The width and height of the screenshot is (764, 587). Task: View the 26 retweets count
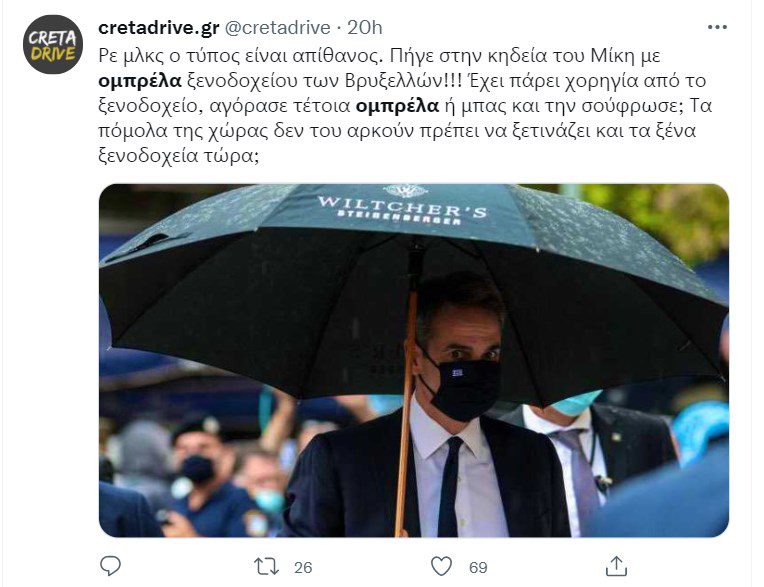pyautogui.click(x=303, y=568)
